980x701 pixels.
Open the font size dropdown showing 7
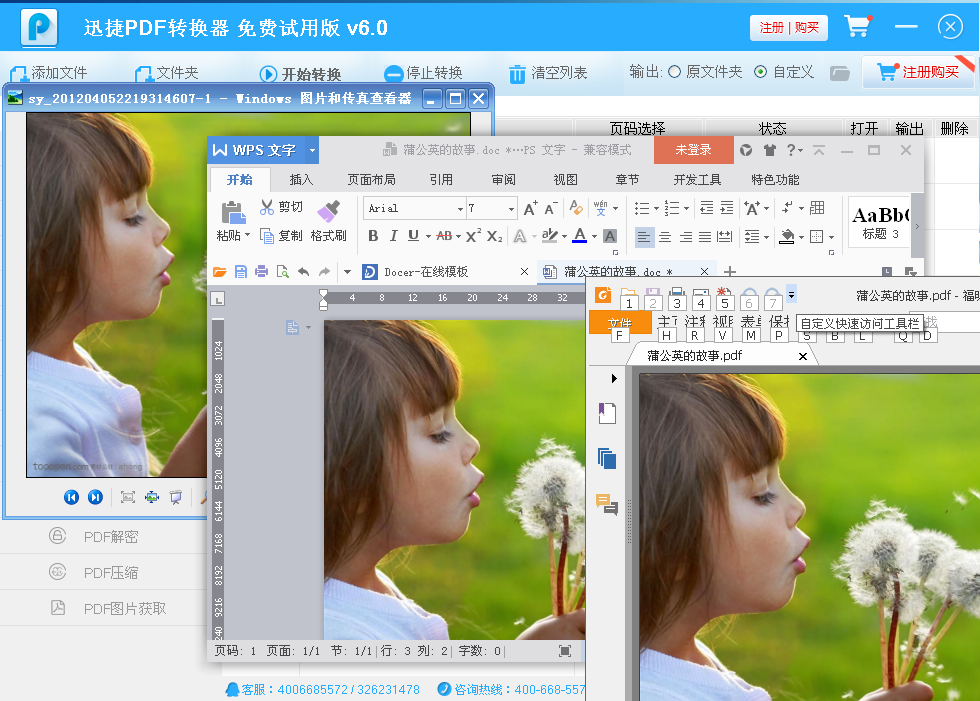pos(511,209)
